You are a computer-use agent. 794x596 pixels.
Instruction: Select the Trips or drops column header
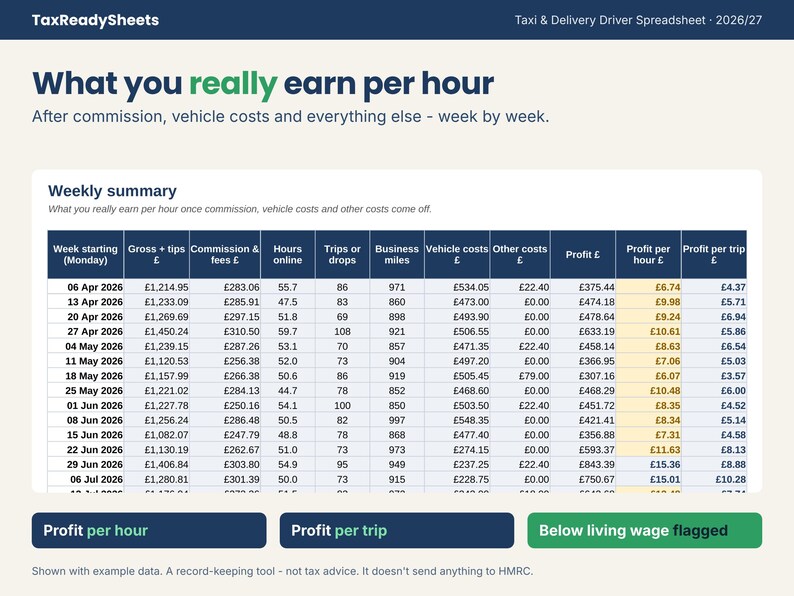coord(342,254)
